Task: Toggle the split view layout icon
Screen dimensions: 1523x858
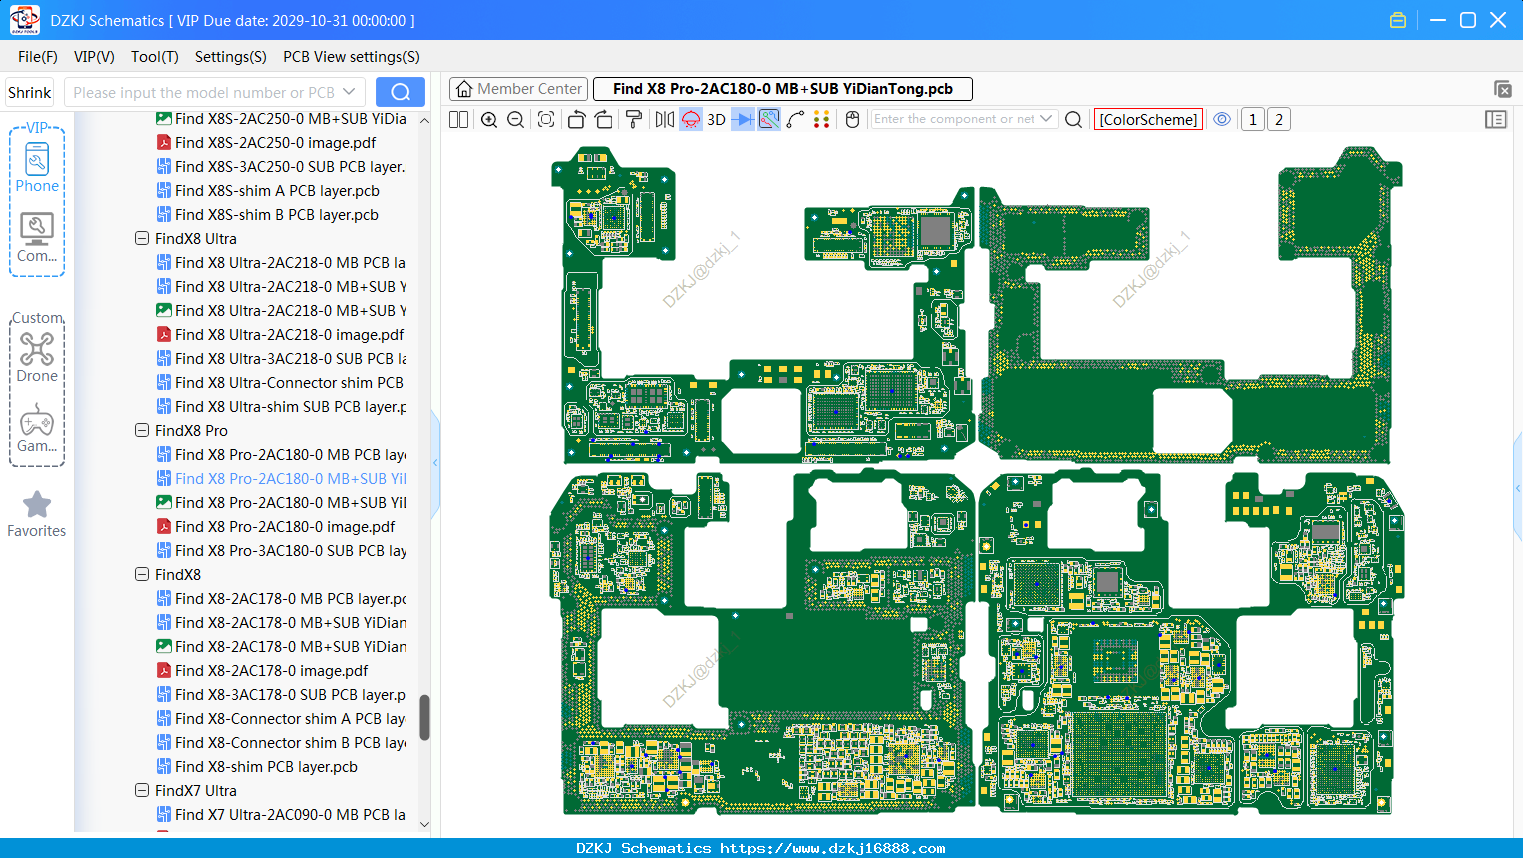Action: pyautogui.click(x=459, y=119)
